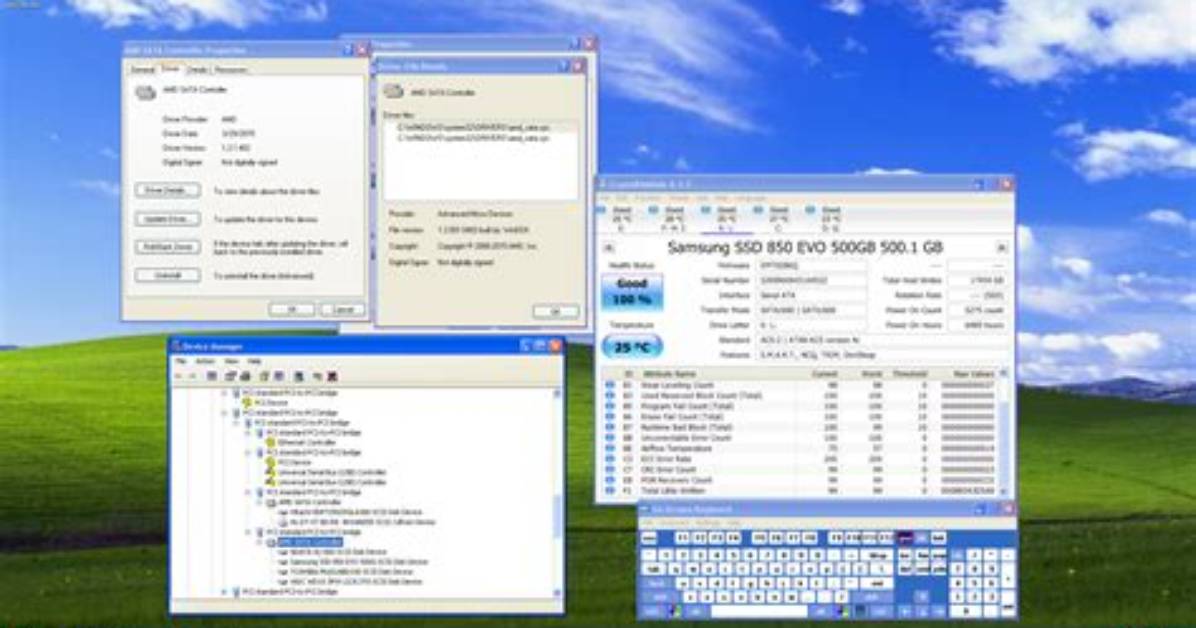Select TOSHIBA SCSI Disk Device in the tree
Screen dimensions: 1196x628
[352, 572]
